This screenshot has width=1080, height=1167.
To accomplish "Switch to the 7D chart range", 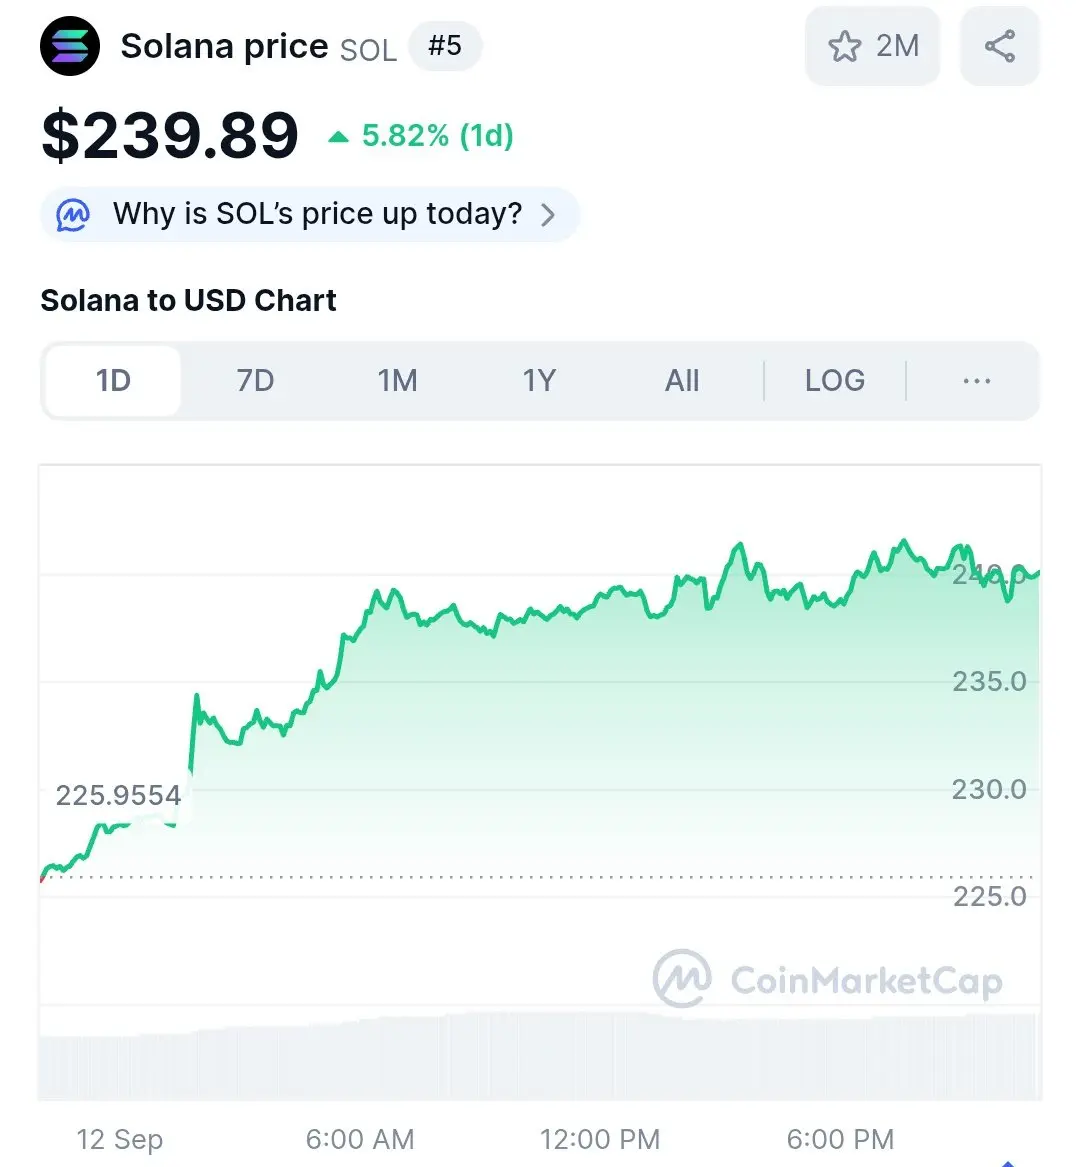I will click(x=255, y=381).
